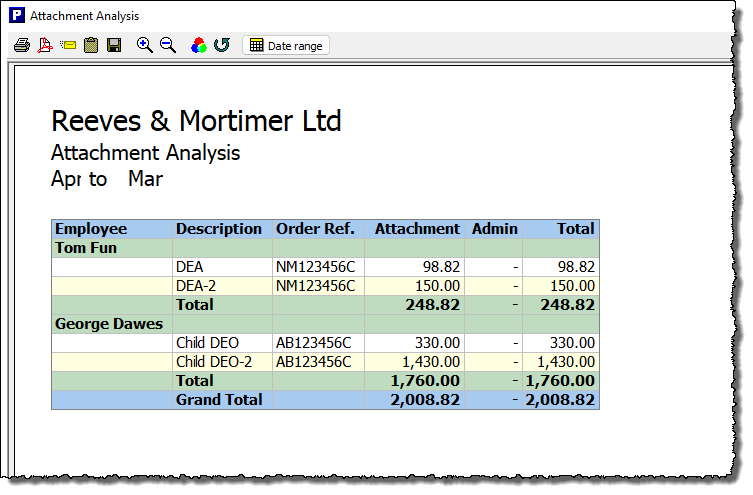Screen dimensions: 753x495
Task: Open the colour scheme icon
Action: pyautogui.click(x=198, y=46)
